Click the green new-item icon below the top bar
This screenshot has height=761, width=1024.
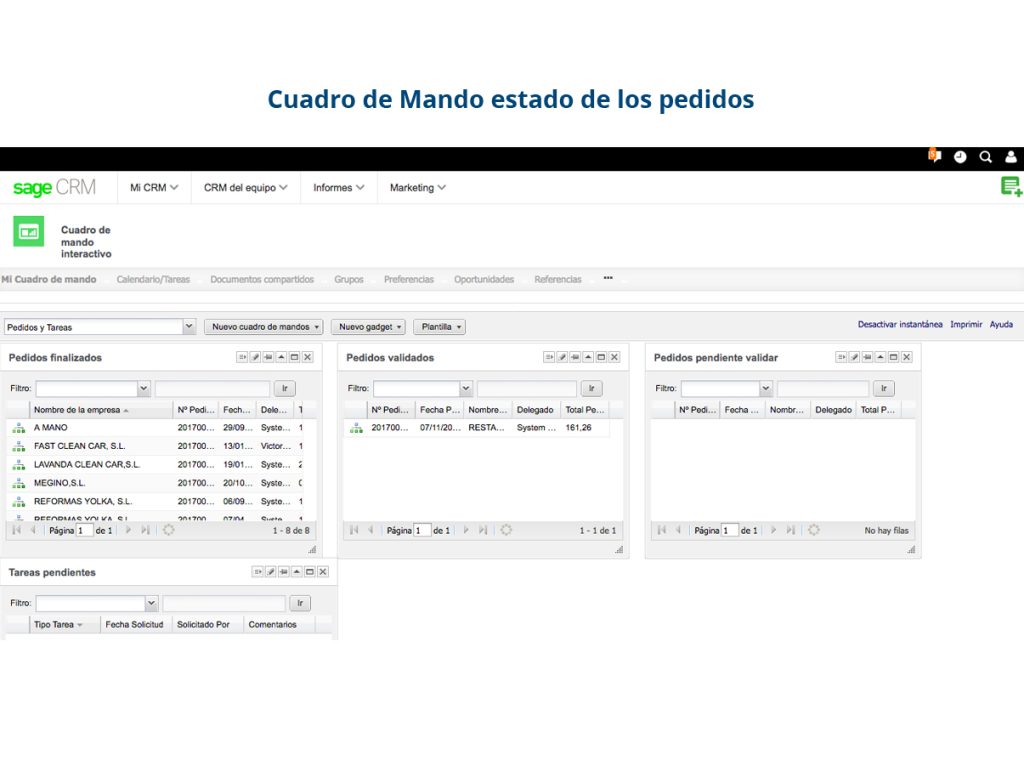pyautogui.click(x=1011, y=186)
